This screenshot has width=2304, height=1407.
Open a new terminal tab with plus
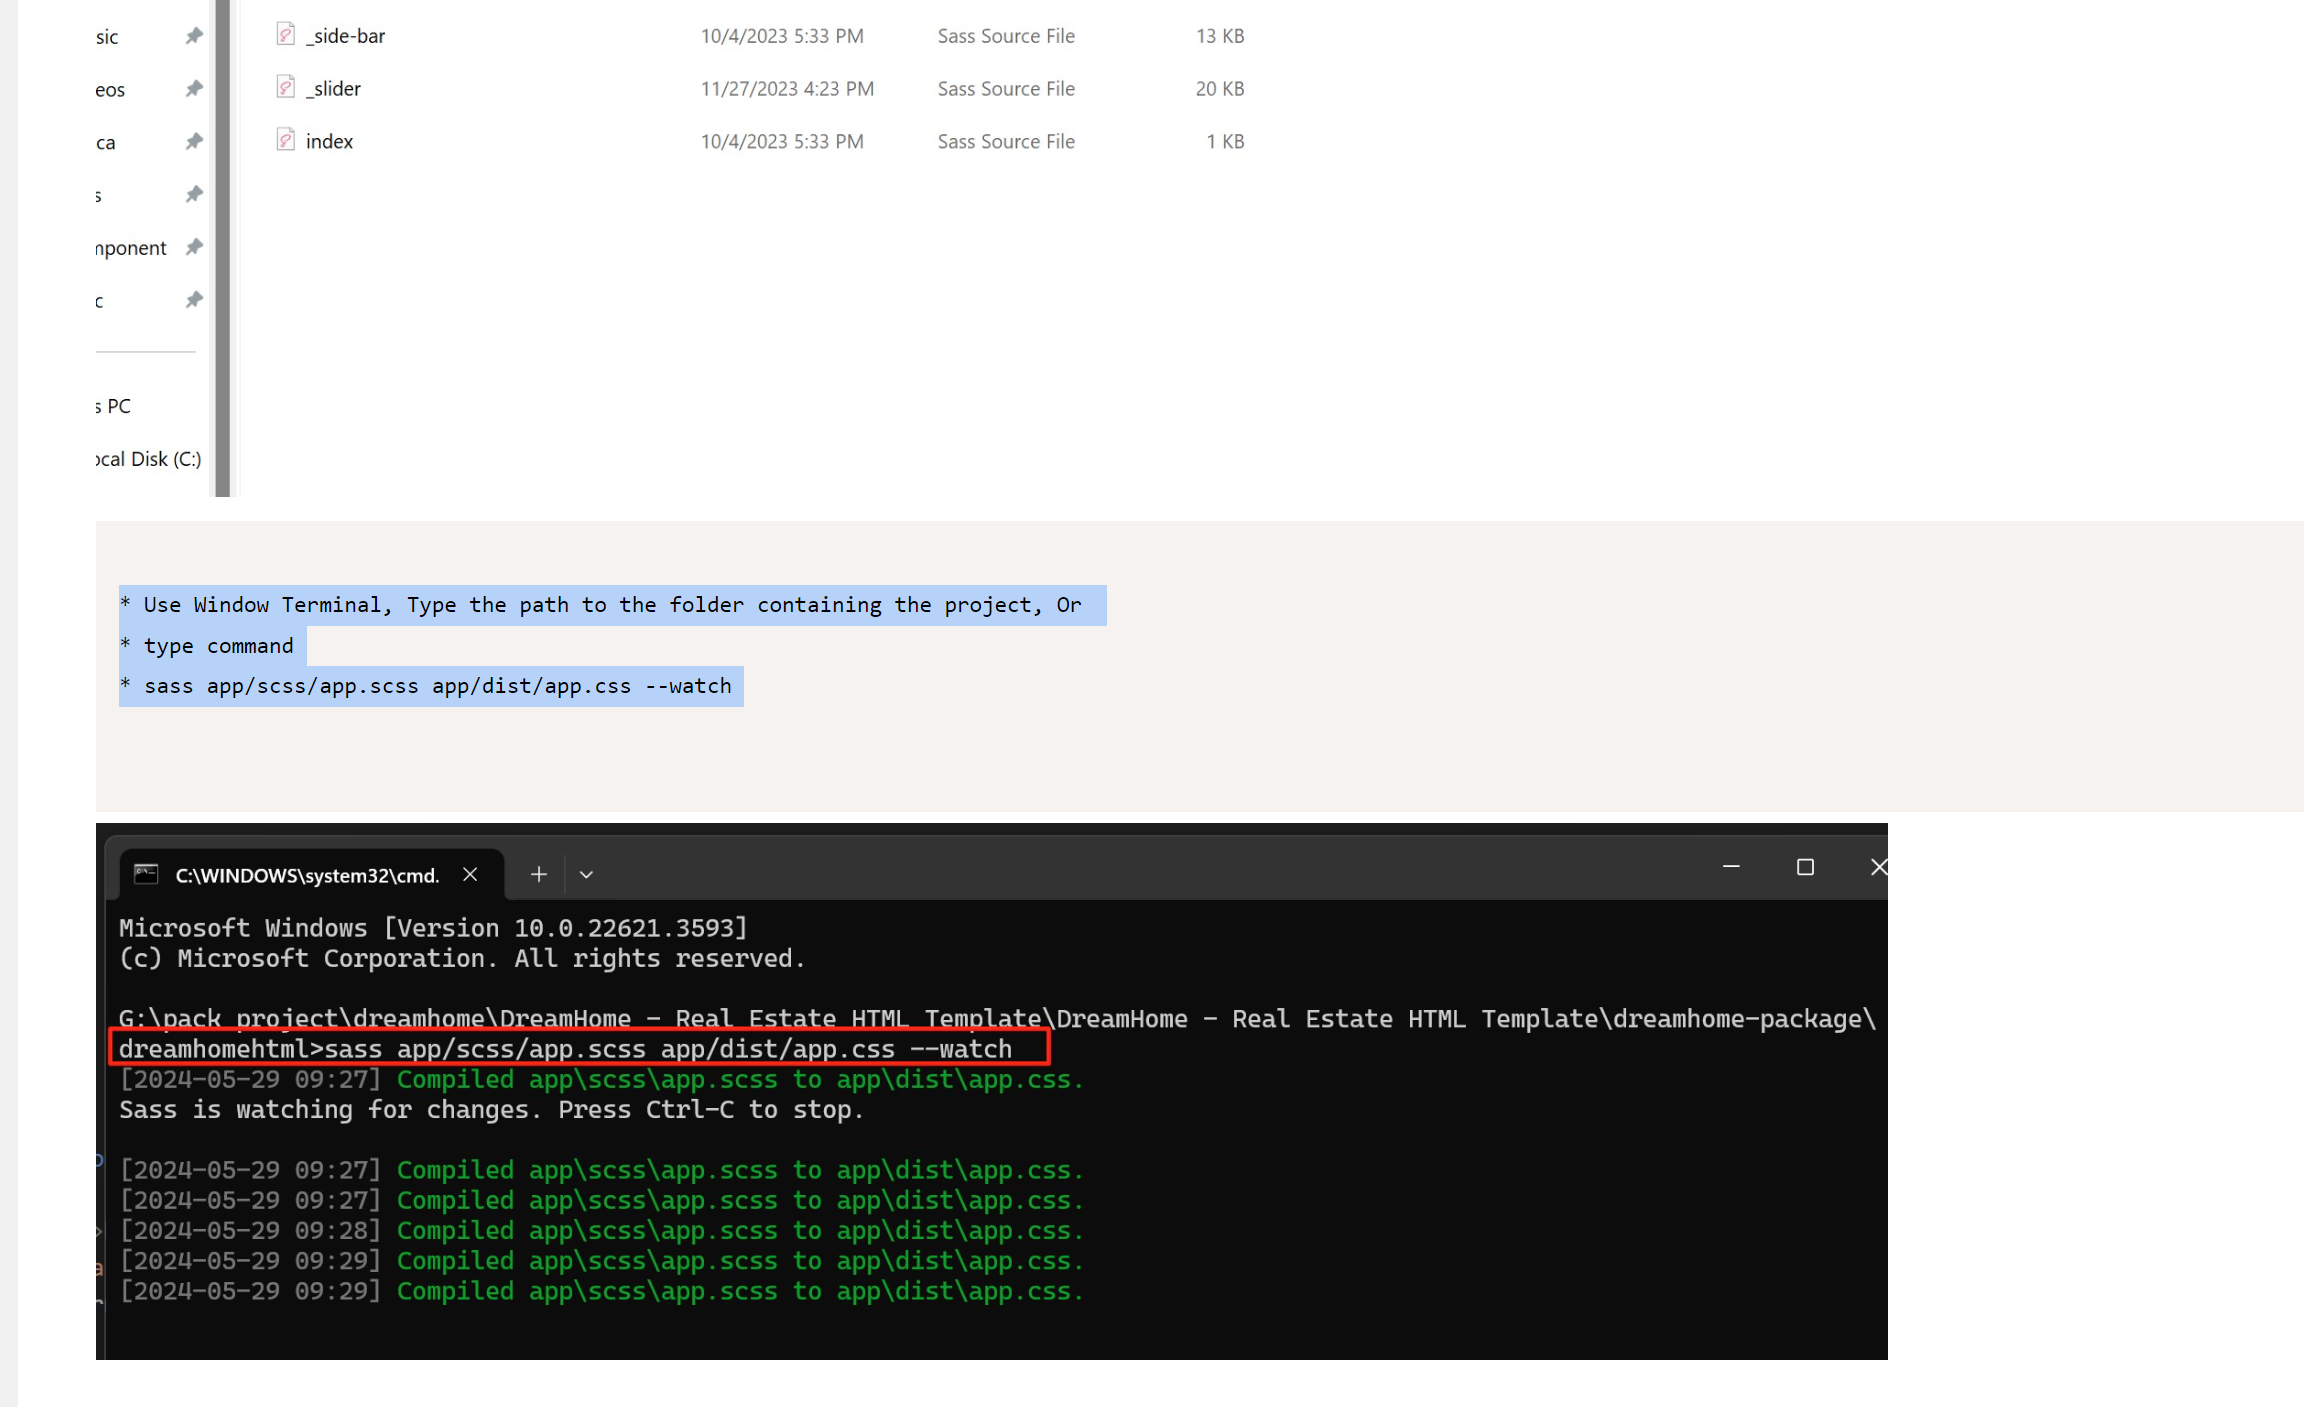click(538, 874)
